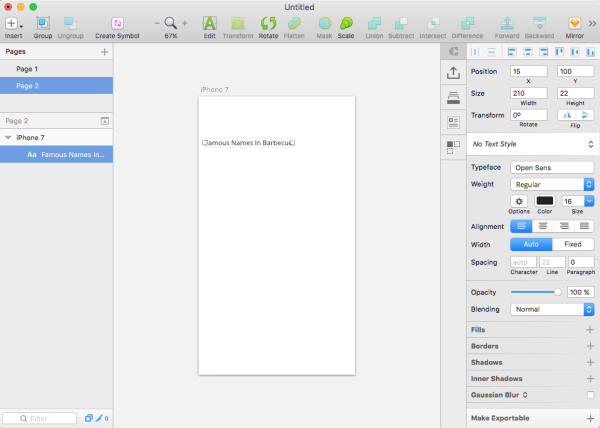Collapse the iPhone 7 artboard layer
Image resolution: width=600 pixels, height=428 pixels.
8,138
